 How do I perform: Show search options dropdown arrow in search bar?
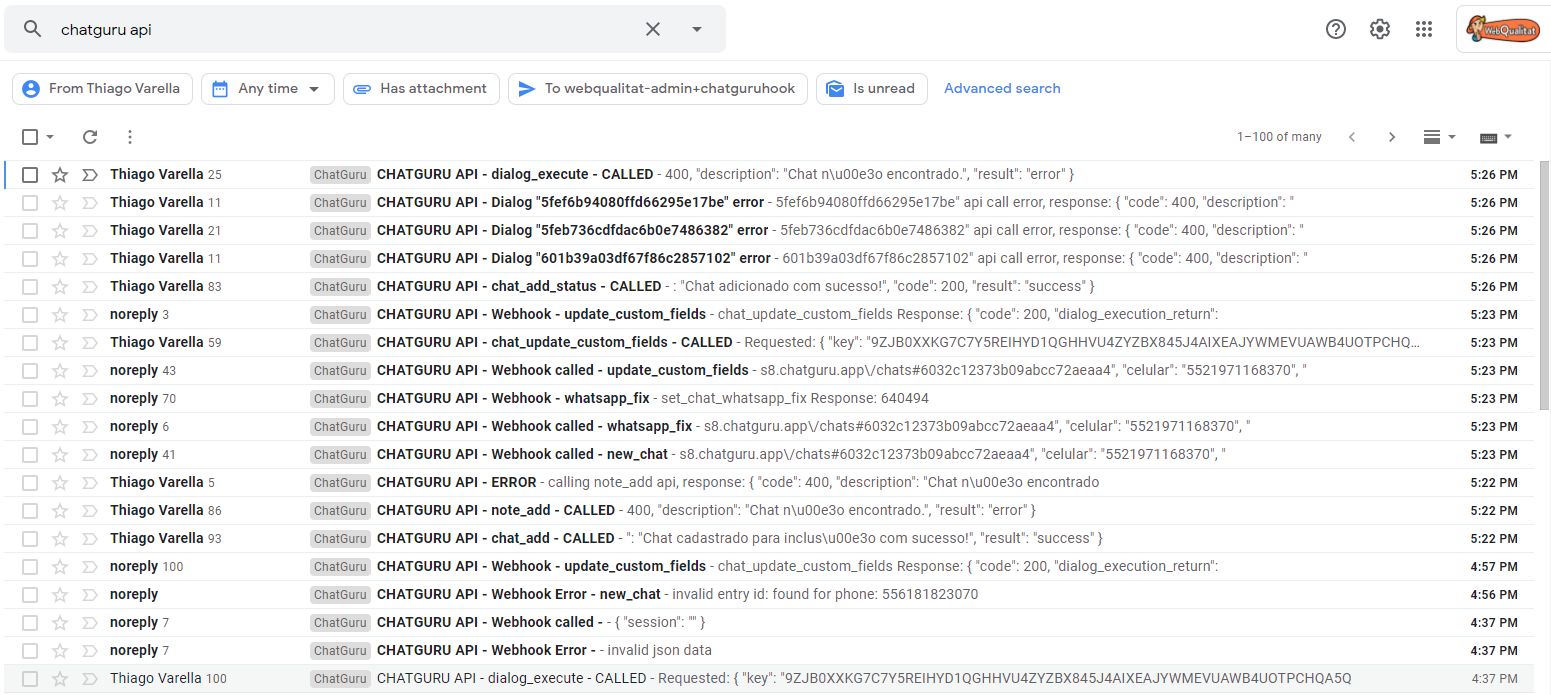tap(697, 29)
